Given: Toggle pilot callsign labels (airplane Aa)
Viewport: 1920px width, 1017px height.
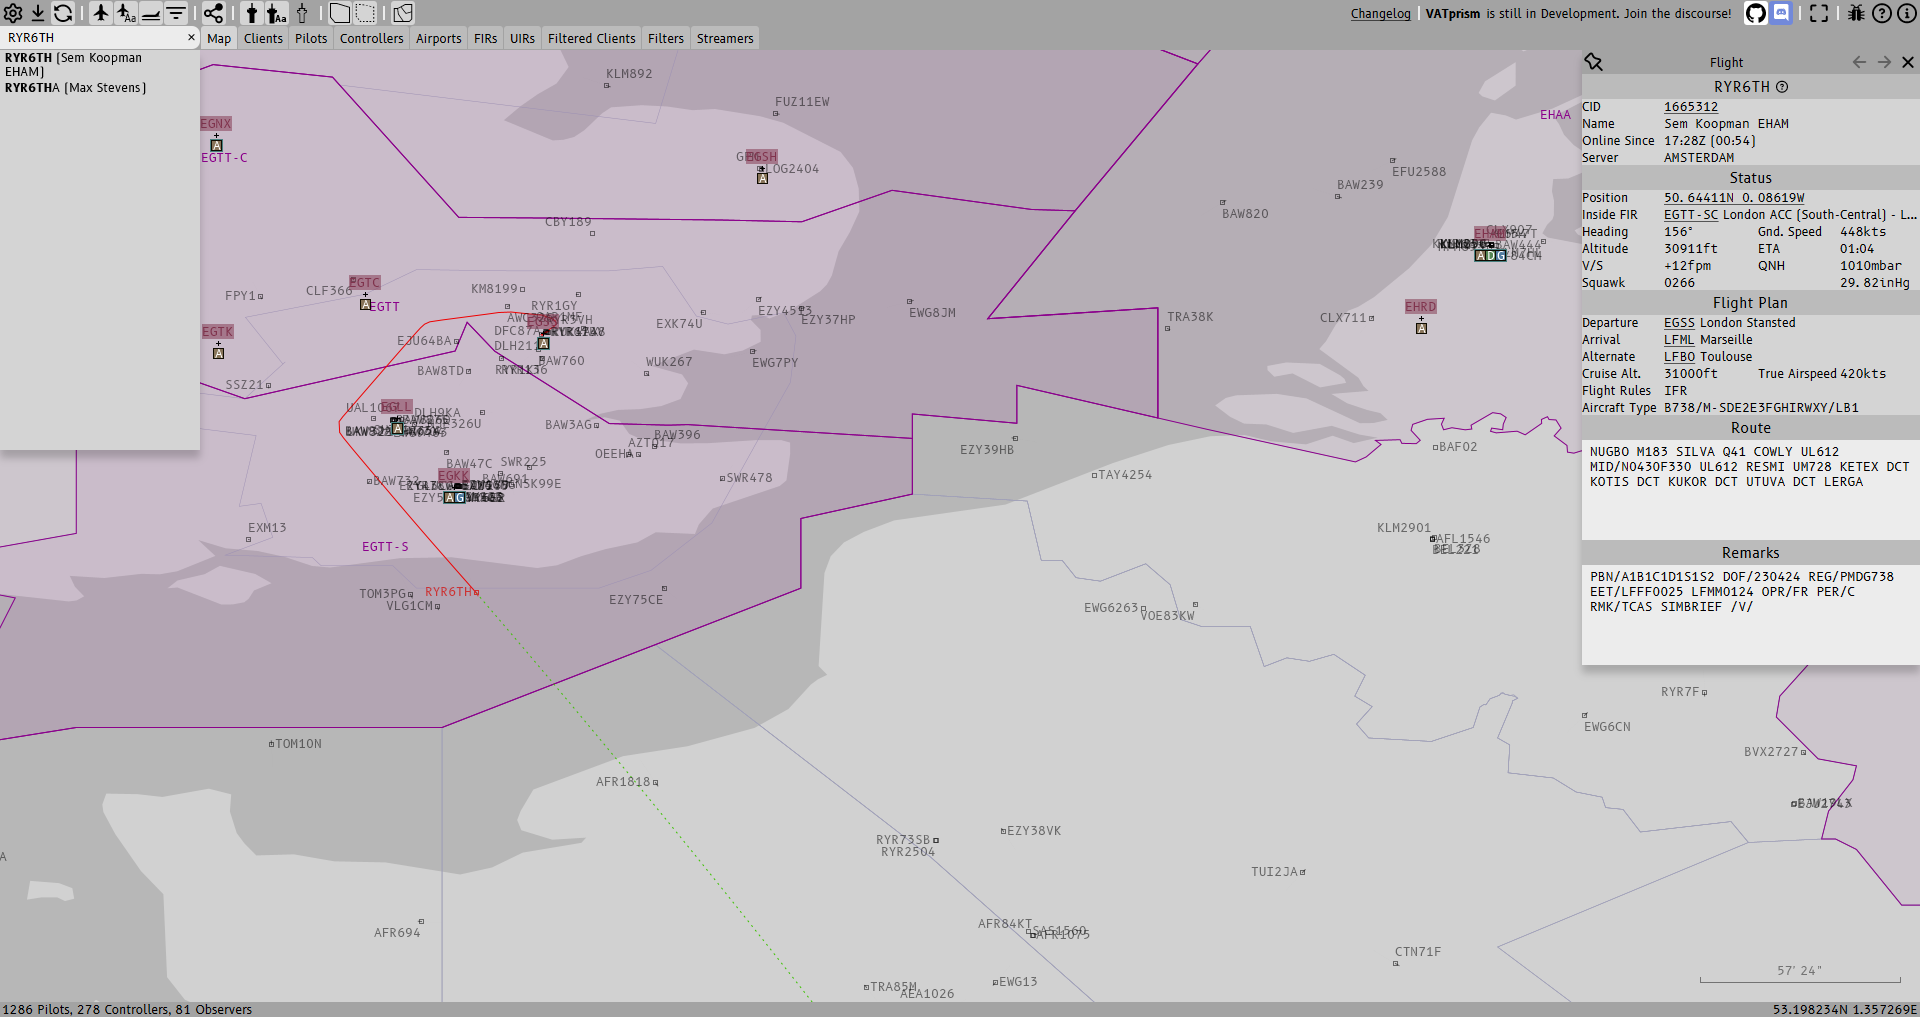Looking at the screenshot, I should 126,13.
